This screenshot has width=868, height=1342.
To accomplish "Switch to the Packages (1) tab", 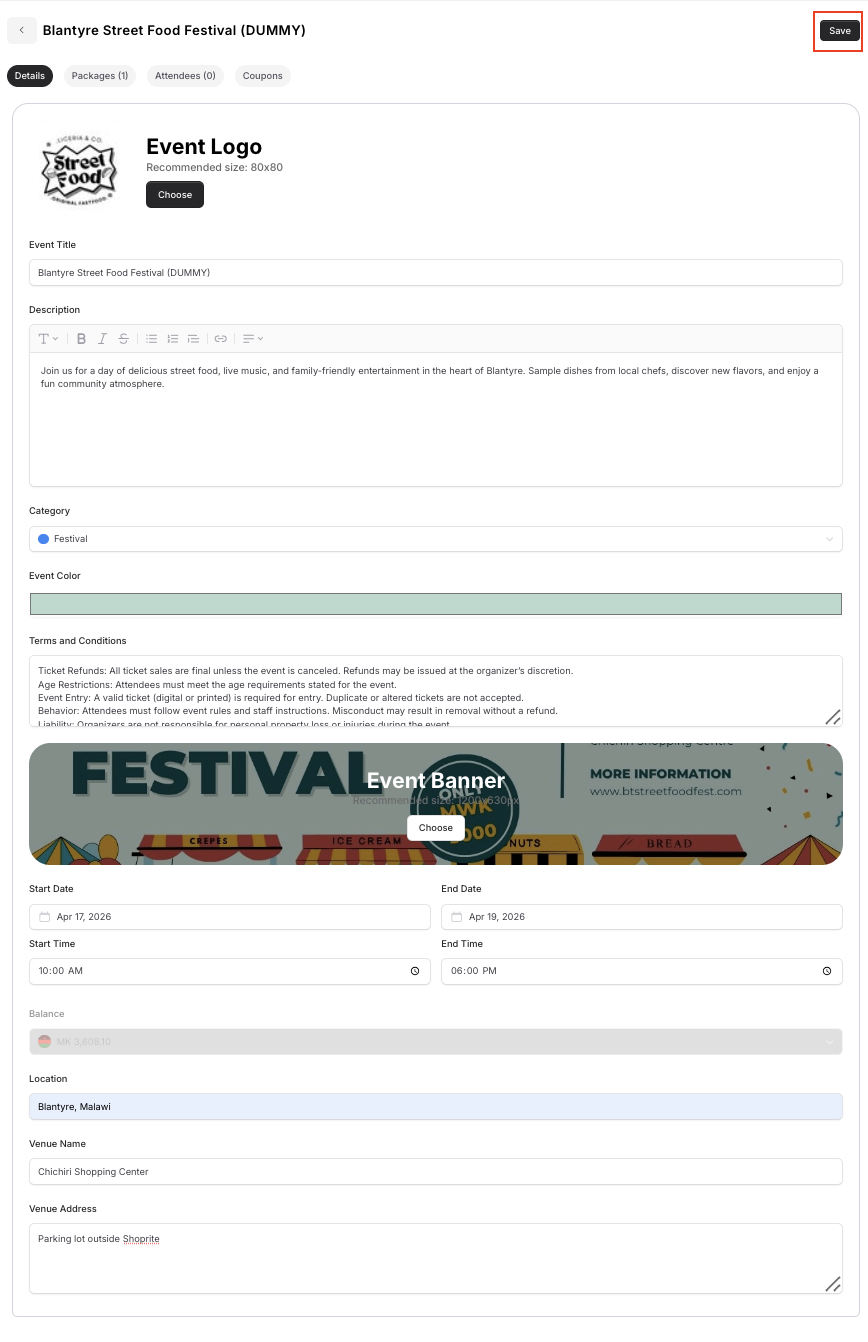I will click(100, 76).
